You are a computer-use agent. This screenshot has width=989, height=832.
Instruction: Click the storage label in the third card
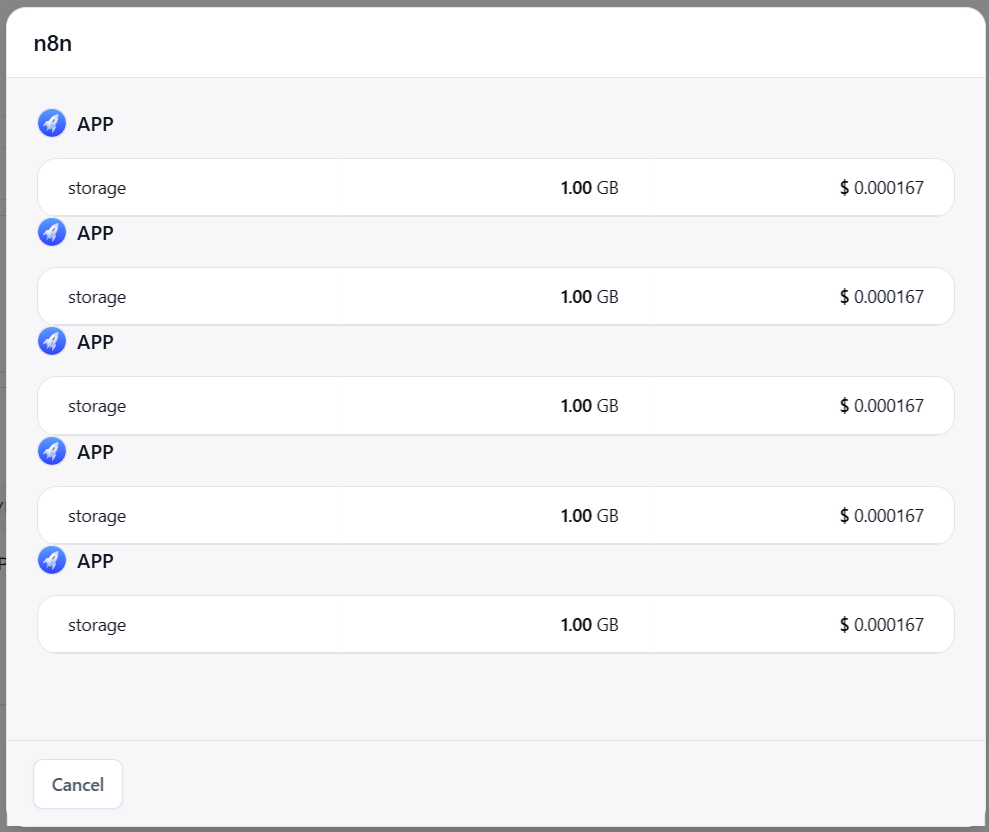tap(97, 407)
